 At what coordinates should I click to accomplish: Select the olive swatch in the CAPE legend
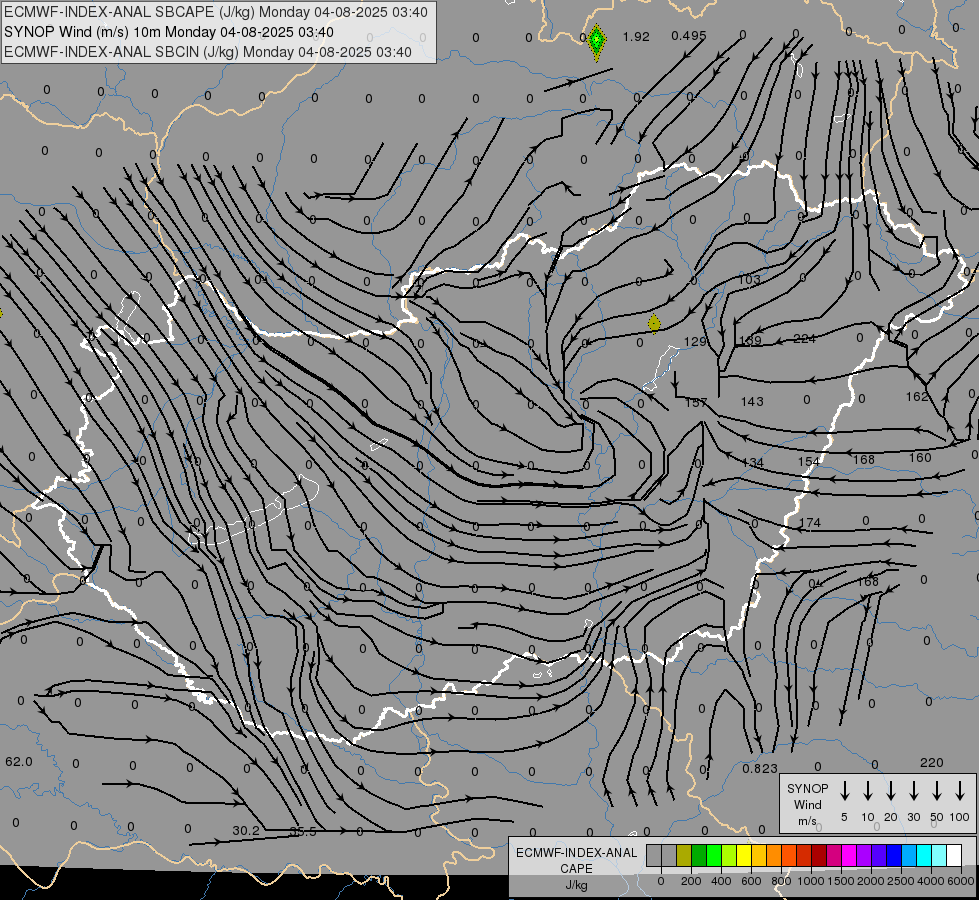point(684,855)
